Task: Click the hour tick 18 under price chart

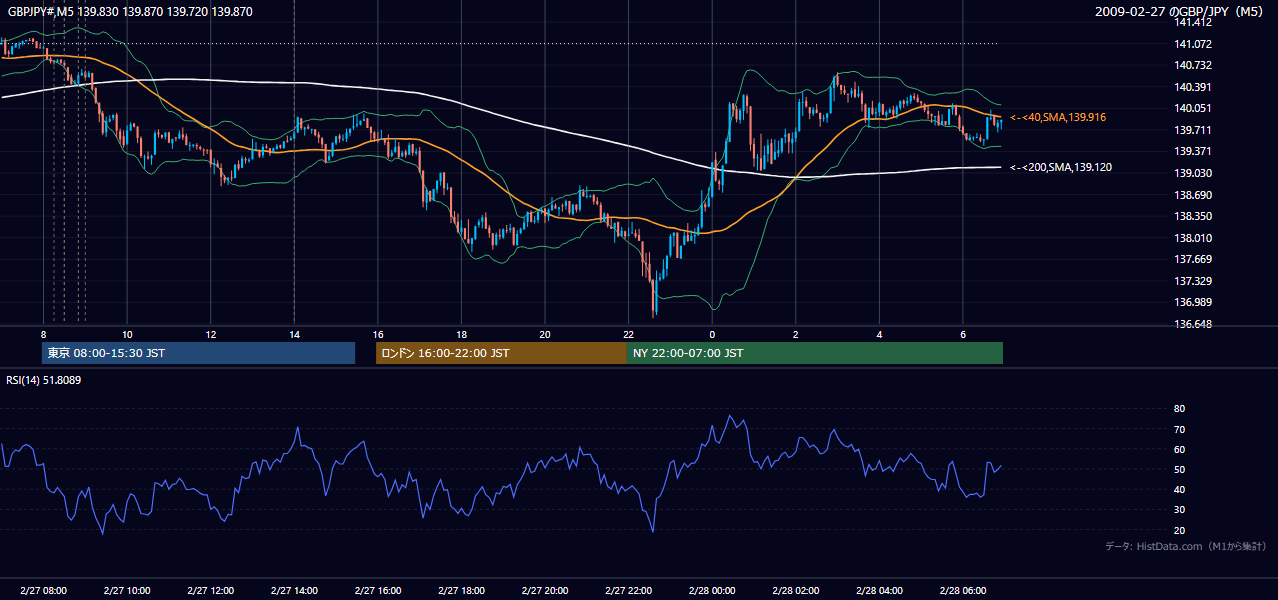Action: pyautogui.click(x=461, y=334)
